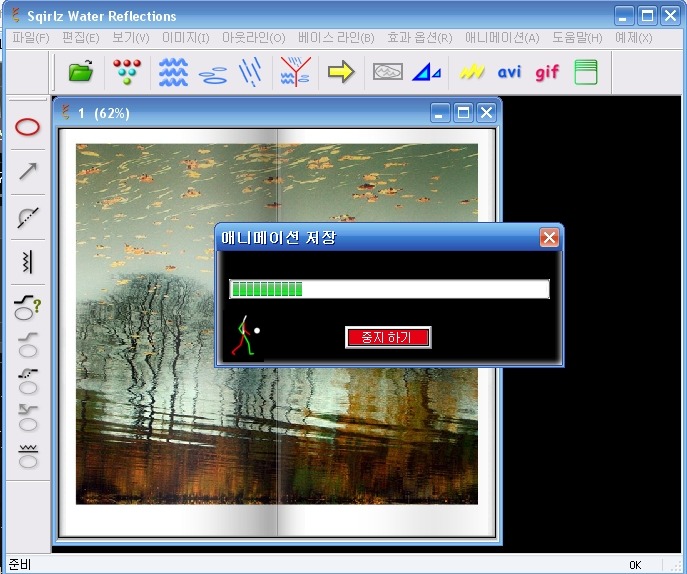Click the colored dots icon in toolbar
The image size is (687, 574).
127,72
